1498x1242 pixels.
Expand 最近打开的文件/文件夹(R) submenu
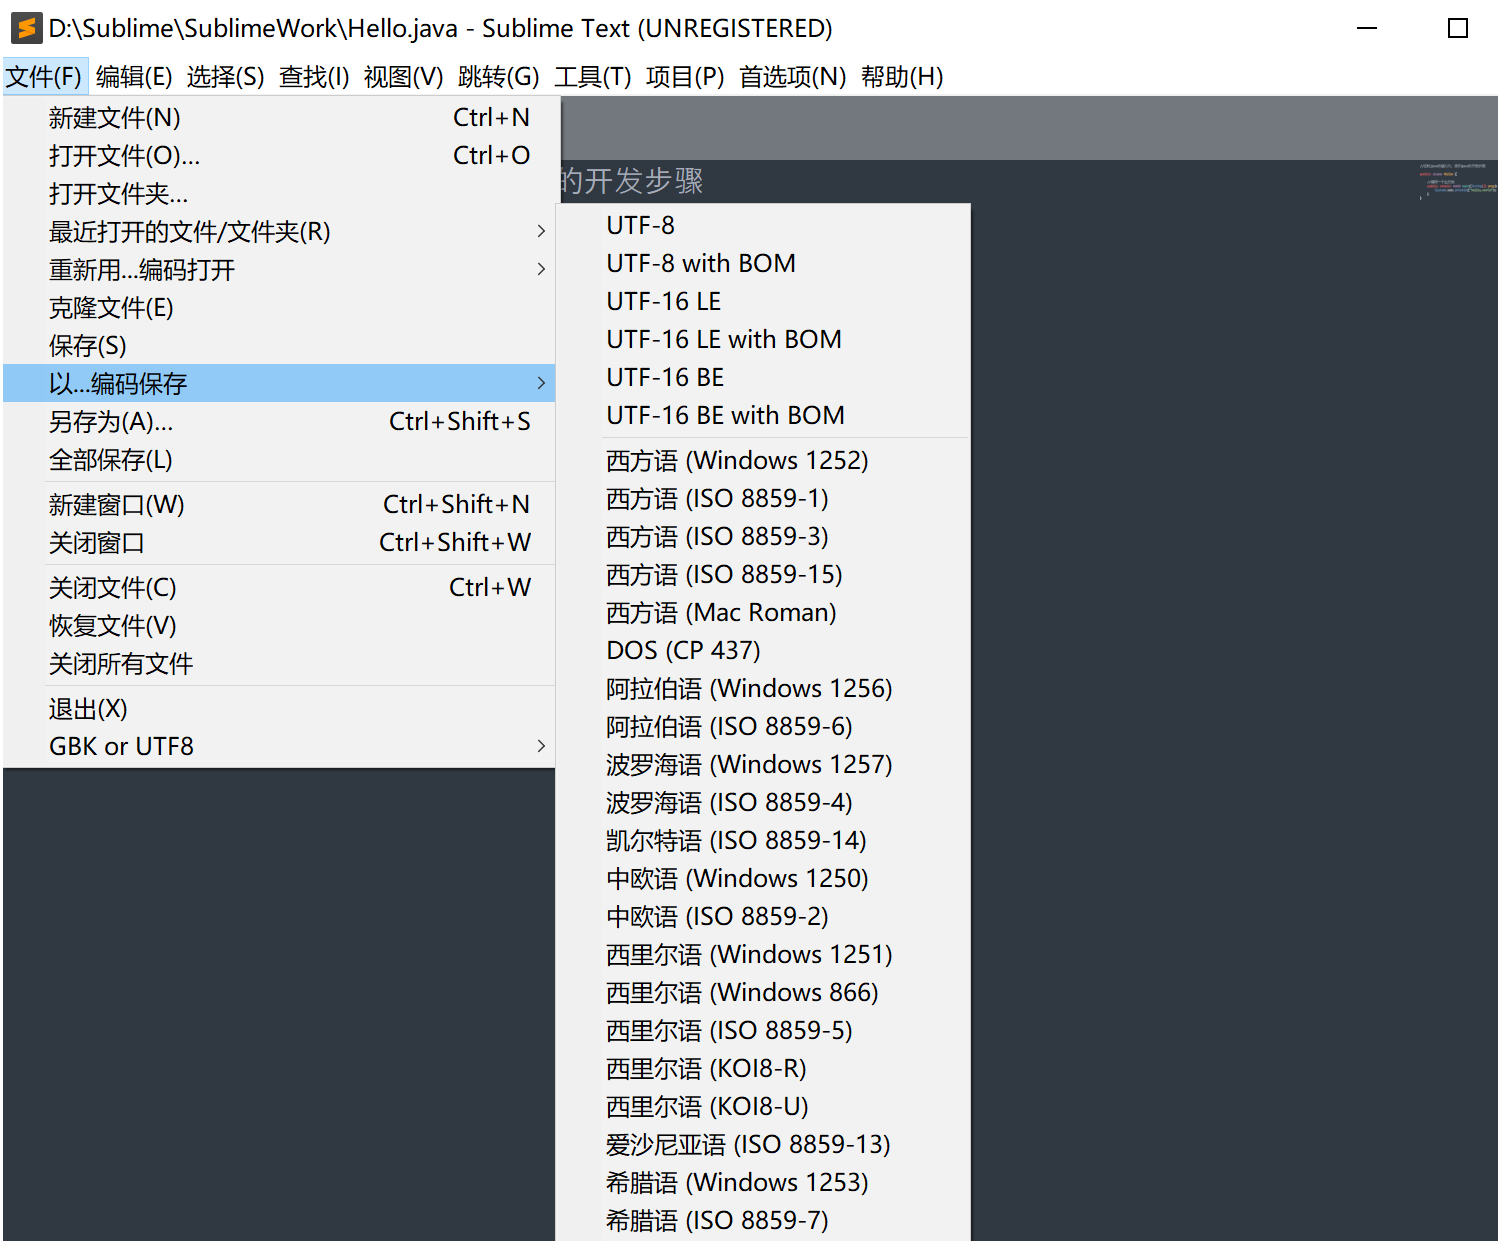[279, 232]
